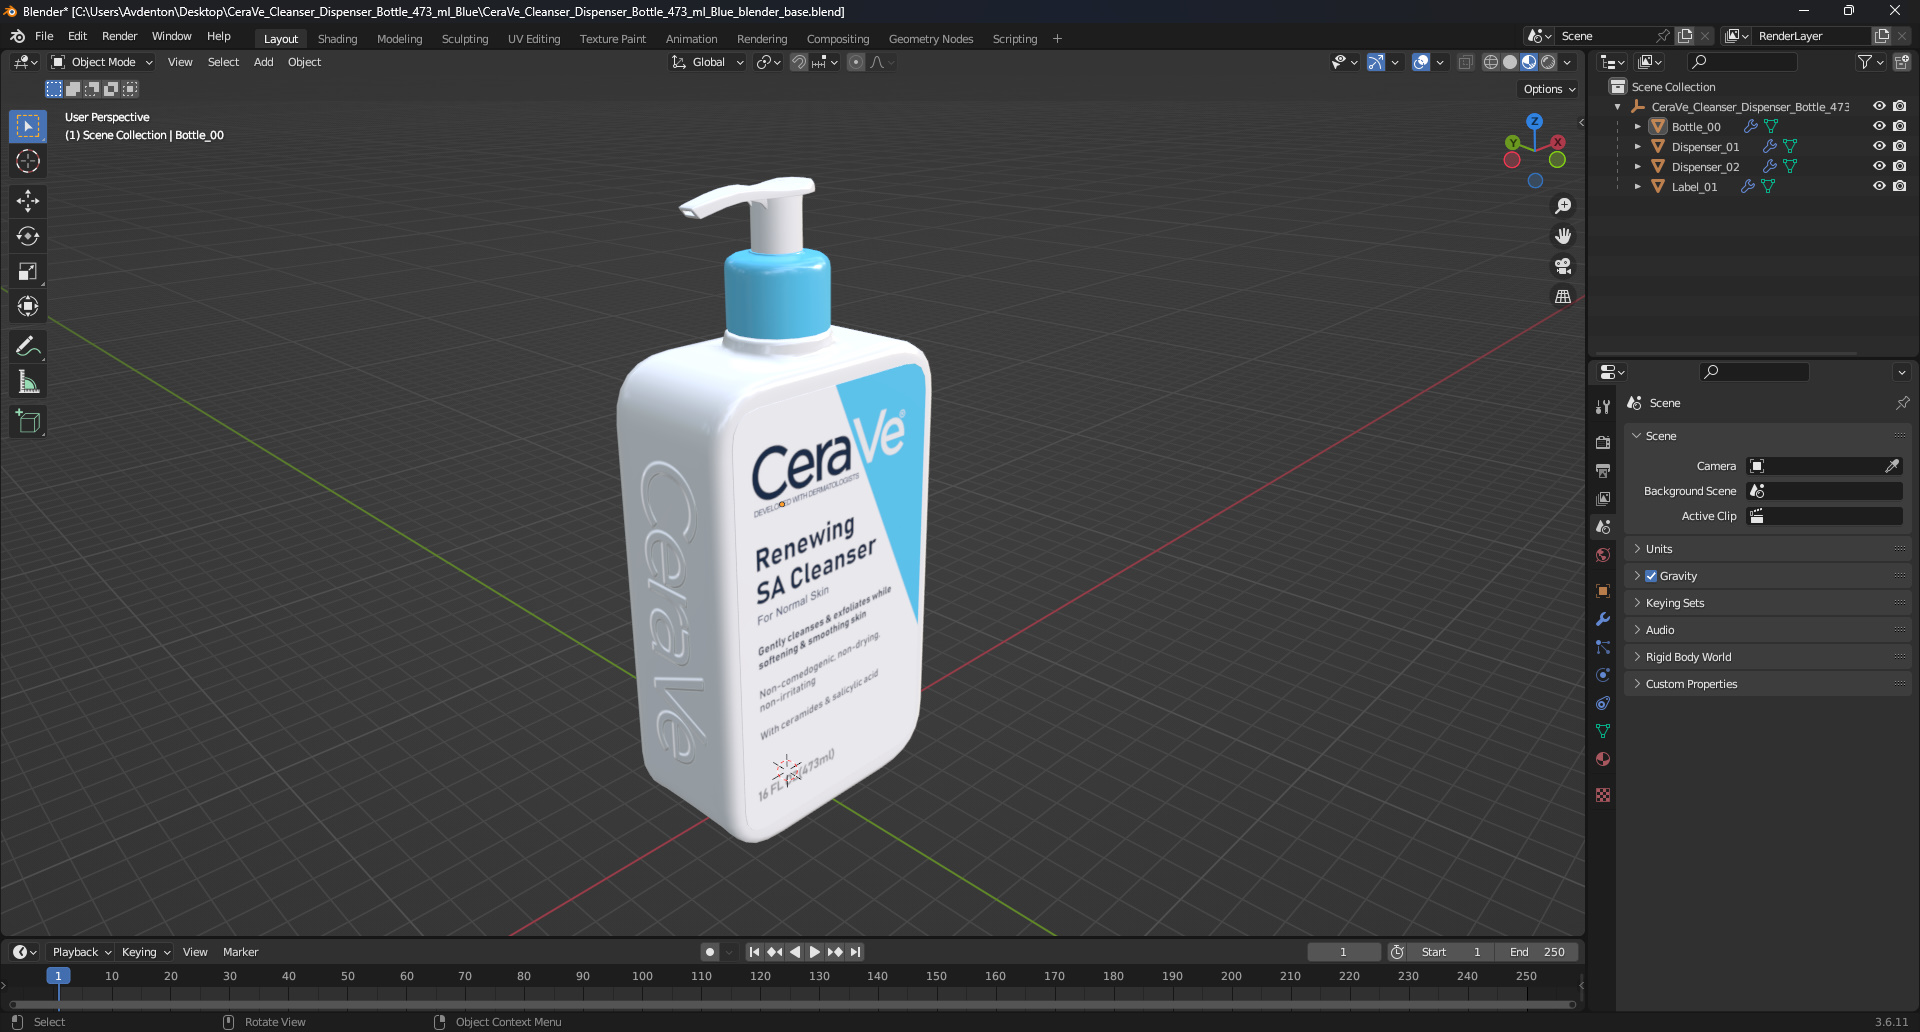Switch to the Shading workspace tab

[x=337, y=39]
